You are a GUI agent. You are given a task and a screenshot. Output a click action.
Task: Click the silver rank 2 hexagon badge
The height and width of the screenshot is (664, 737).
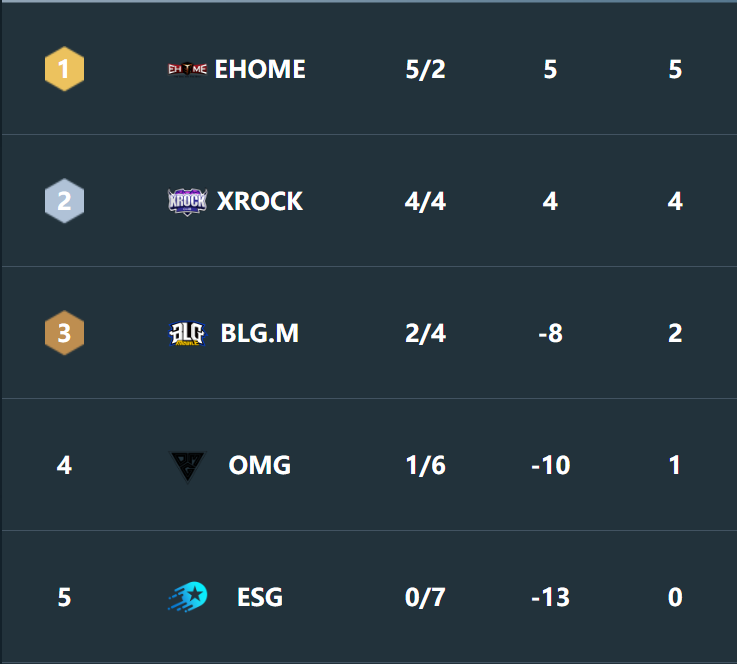pos(64,201)
